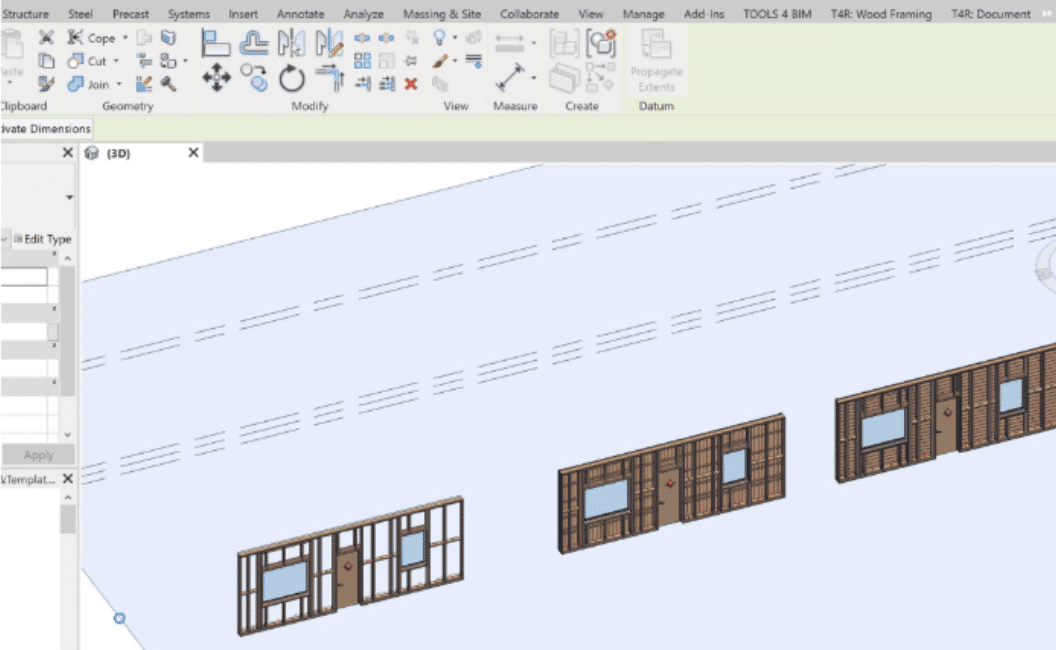Click the Trim/Extend Multiple Elements tool
Viewport: 1056px width, 650px height.
coord(387,84)
